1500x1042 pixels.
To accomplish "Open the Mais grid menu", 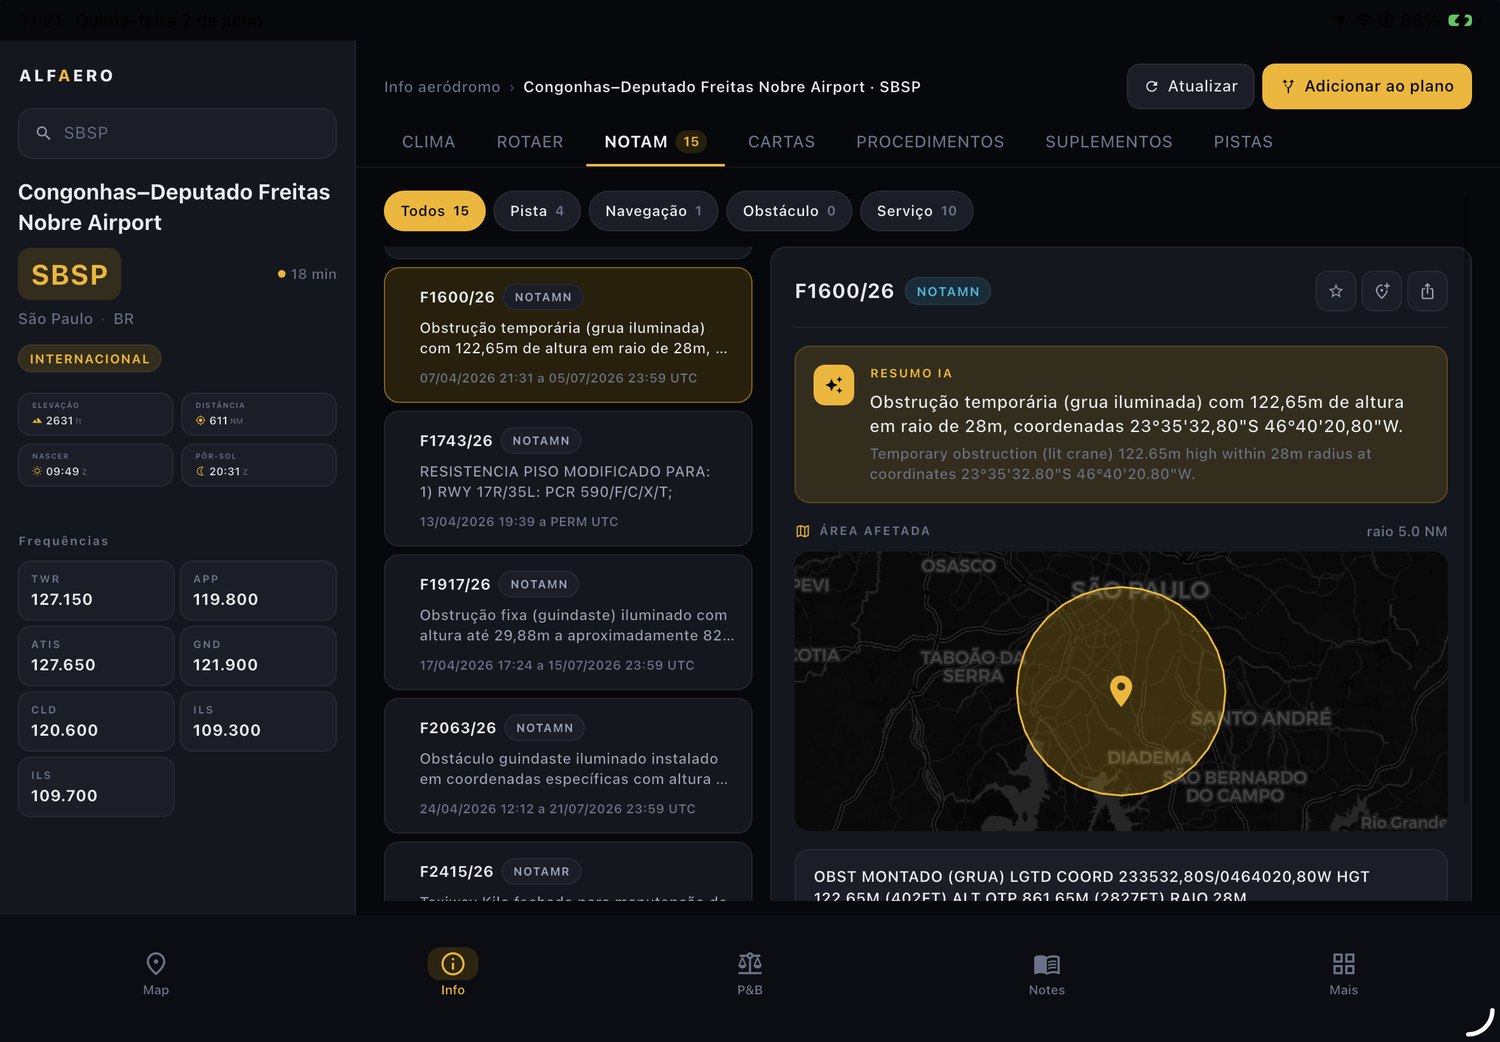I will (x=1344, y=974).
